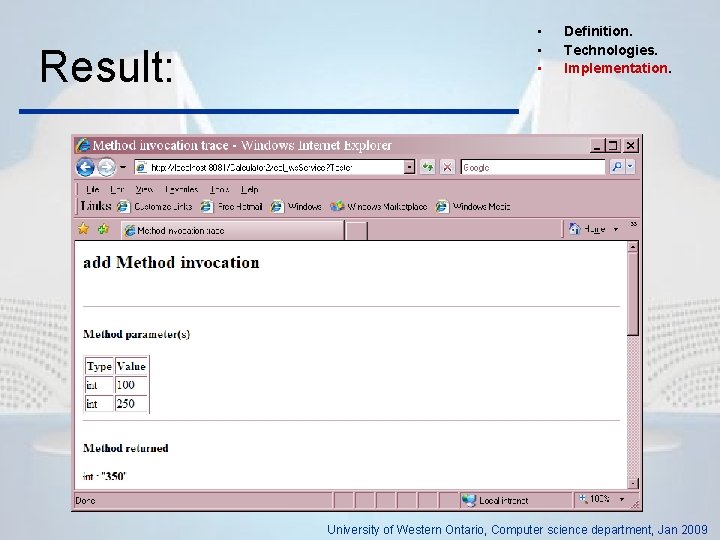The image size is (720, 540).
Task: Open the View menu
Action: coord(144,189)
